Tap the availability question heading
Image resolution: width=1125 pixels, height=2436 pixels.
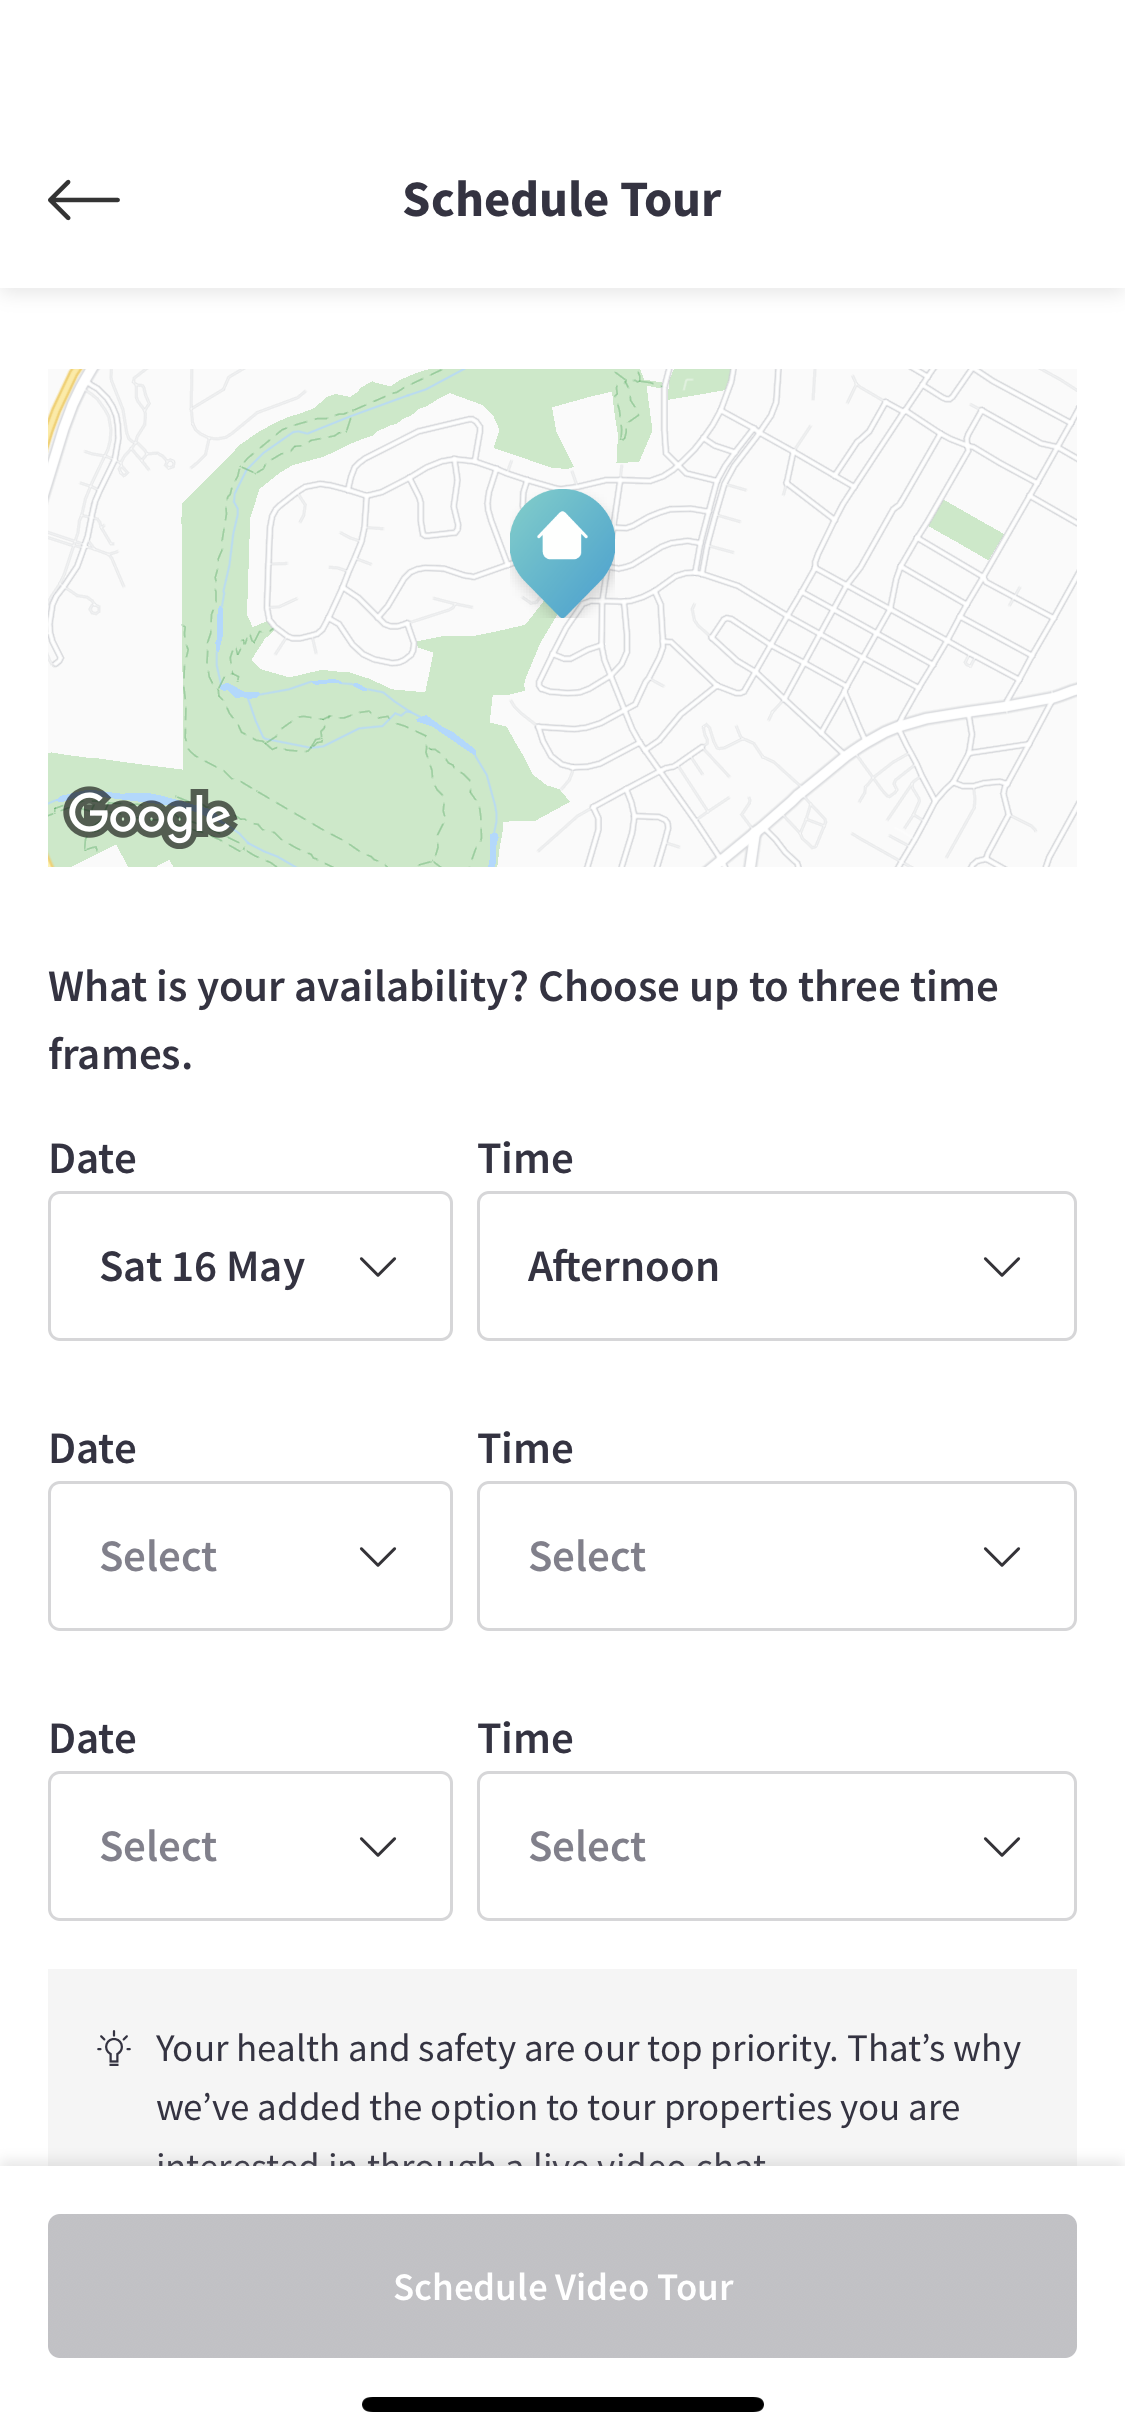tap(523, 1020)
